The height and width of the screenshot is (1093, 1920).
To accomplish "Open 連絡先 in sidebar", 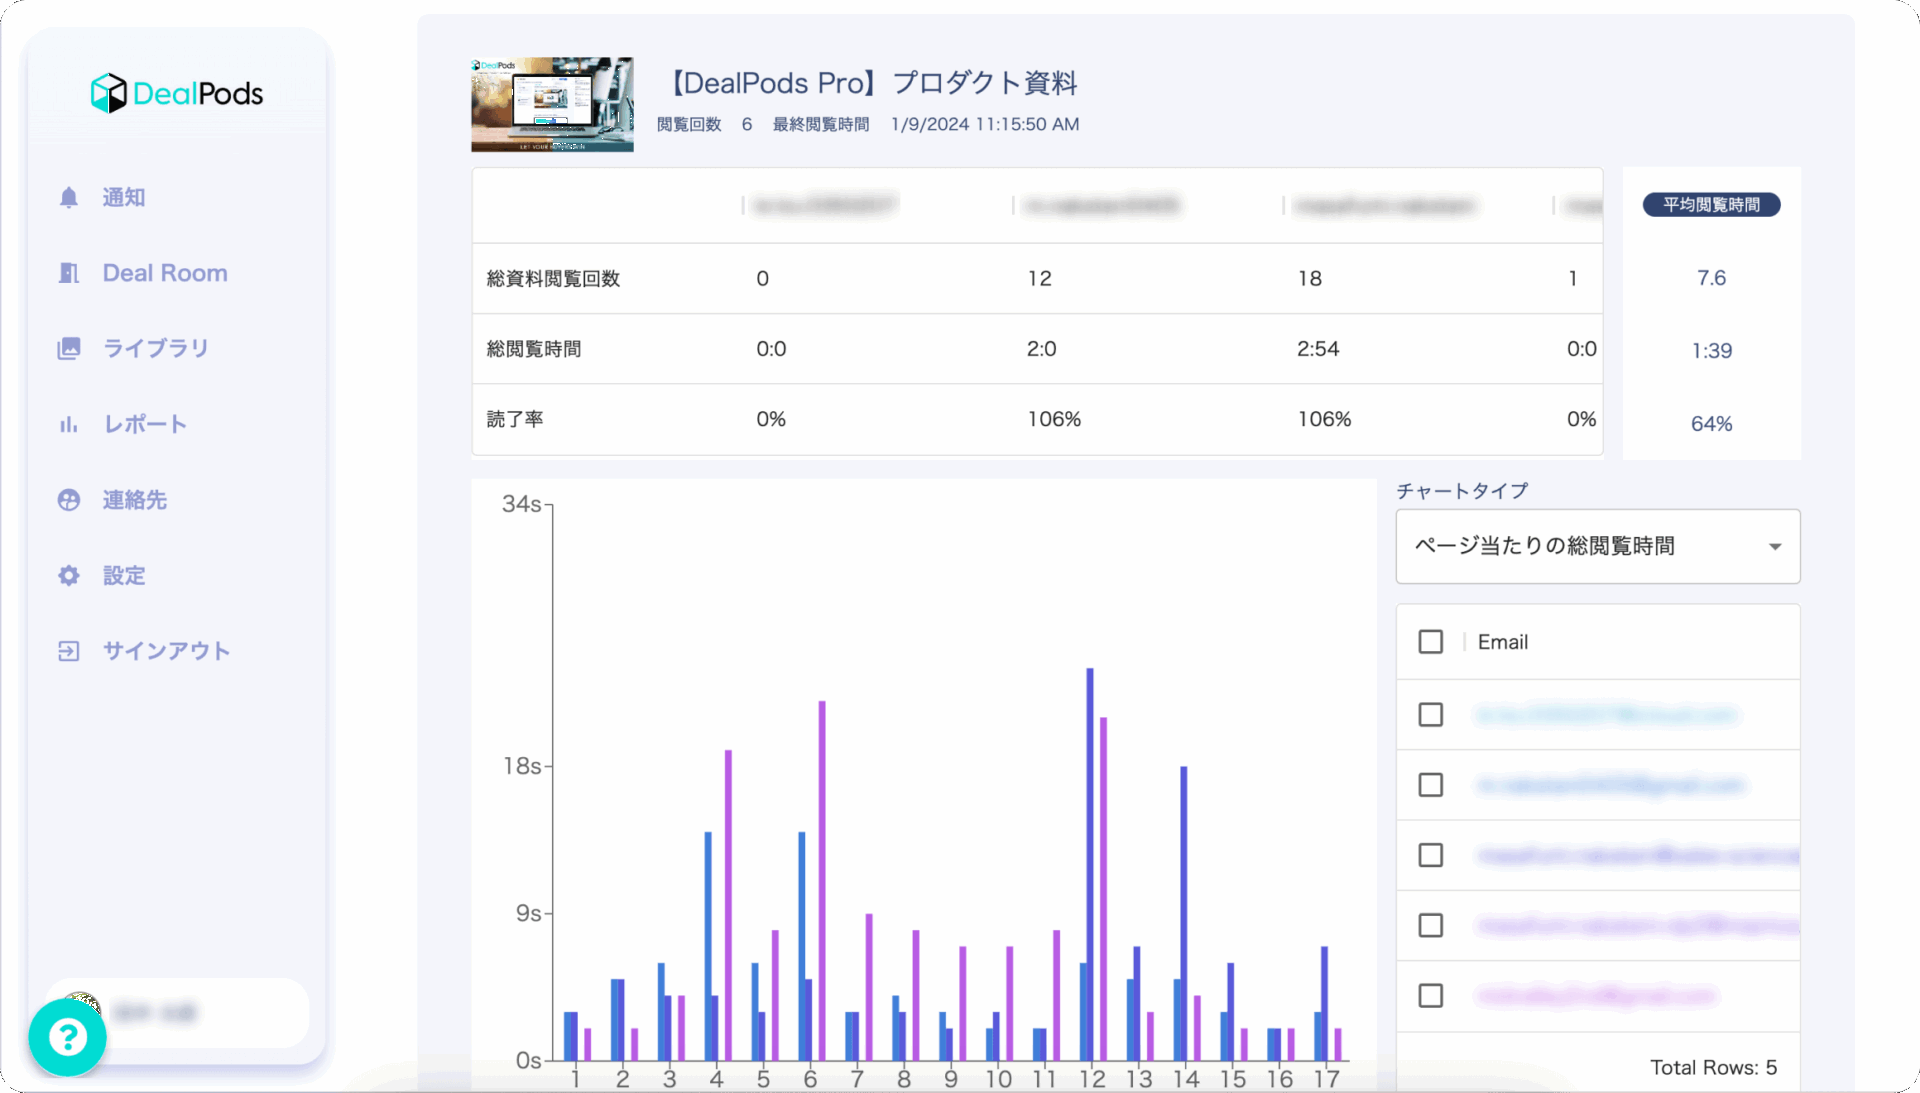I will tap(134, 500).
